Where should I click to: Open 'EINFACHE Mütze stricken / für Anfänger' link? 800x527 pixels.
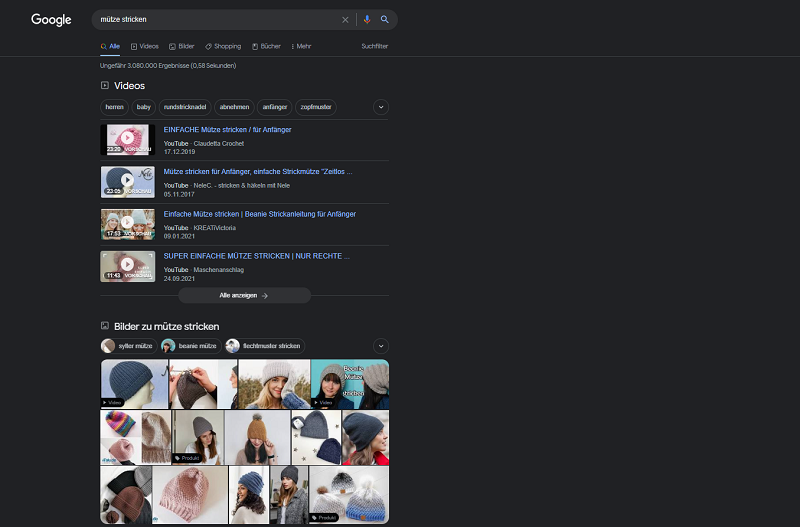227,130
